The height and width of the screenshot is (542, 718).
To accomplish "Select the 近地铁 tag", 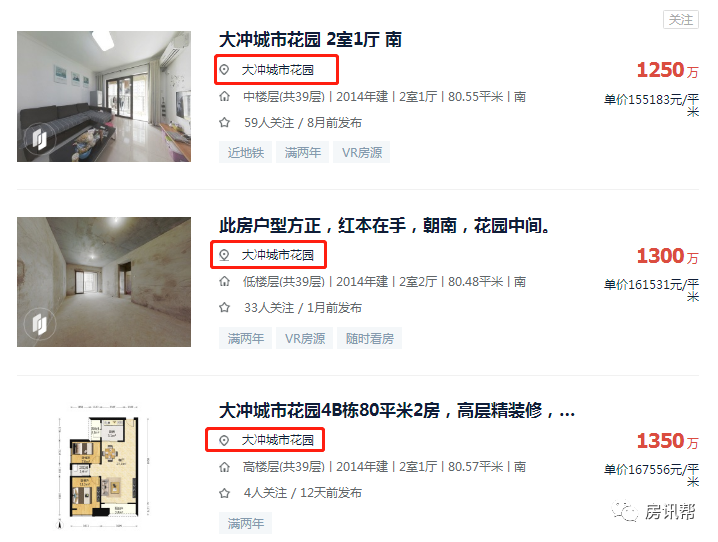I will point(245,152).
